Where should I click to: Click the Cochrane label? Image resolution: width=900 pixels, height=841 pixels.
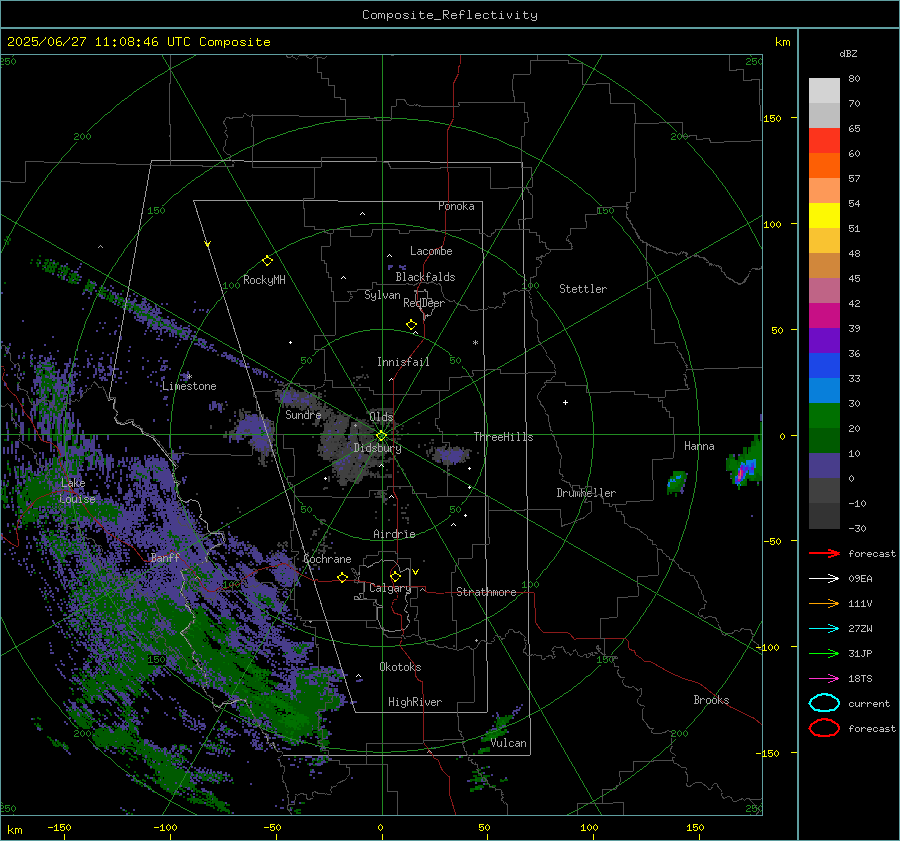point(327,559)
